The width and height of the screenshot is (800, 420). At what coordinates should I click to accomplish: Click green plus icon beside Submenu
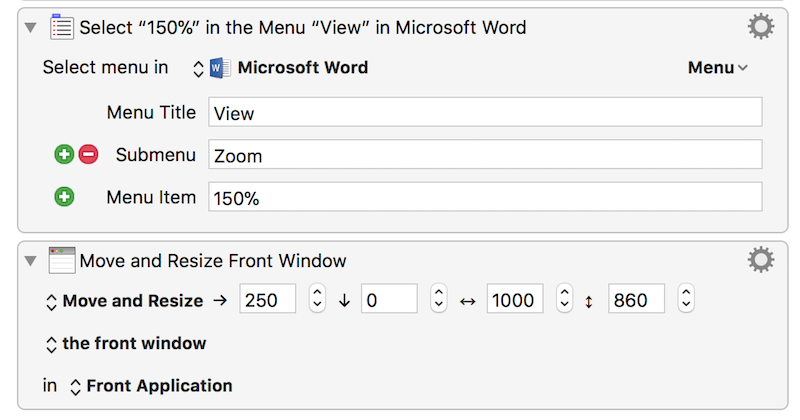(64, 154)
